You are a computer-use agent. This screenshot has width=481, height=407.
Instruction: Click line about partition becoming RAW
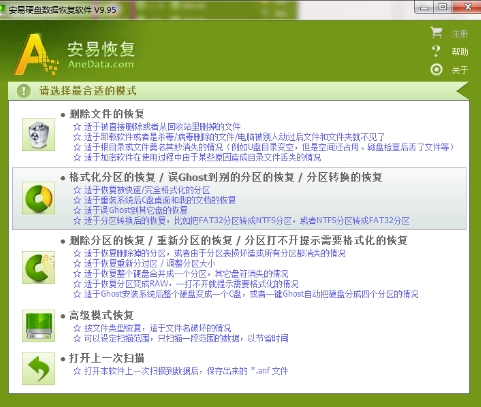click(x=186, y=284)
